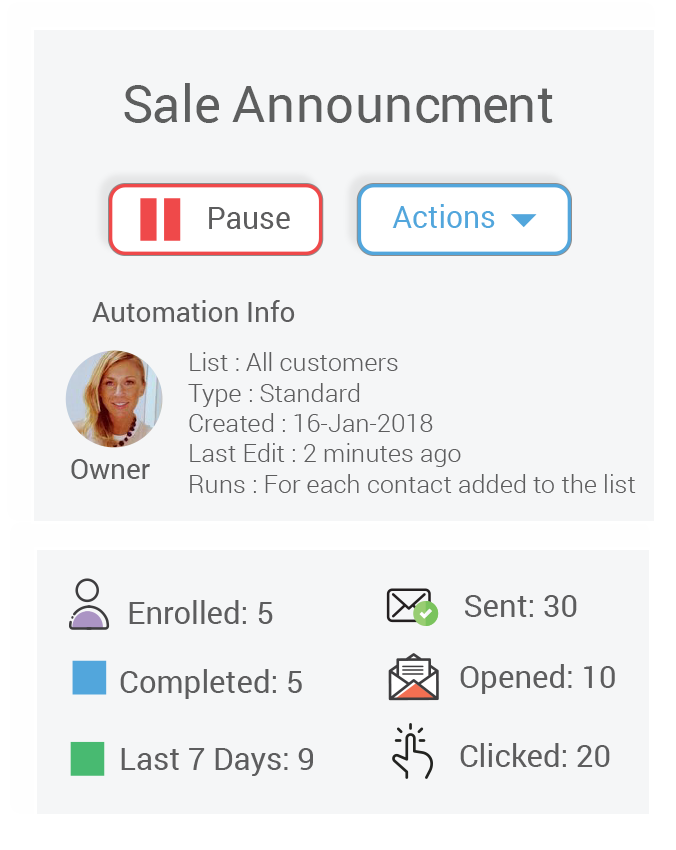The width and height of the screenshot is (676, 850).
Task: Click the enrolled person icon
Action: tap(88, 604)
